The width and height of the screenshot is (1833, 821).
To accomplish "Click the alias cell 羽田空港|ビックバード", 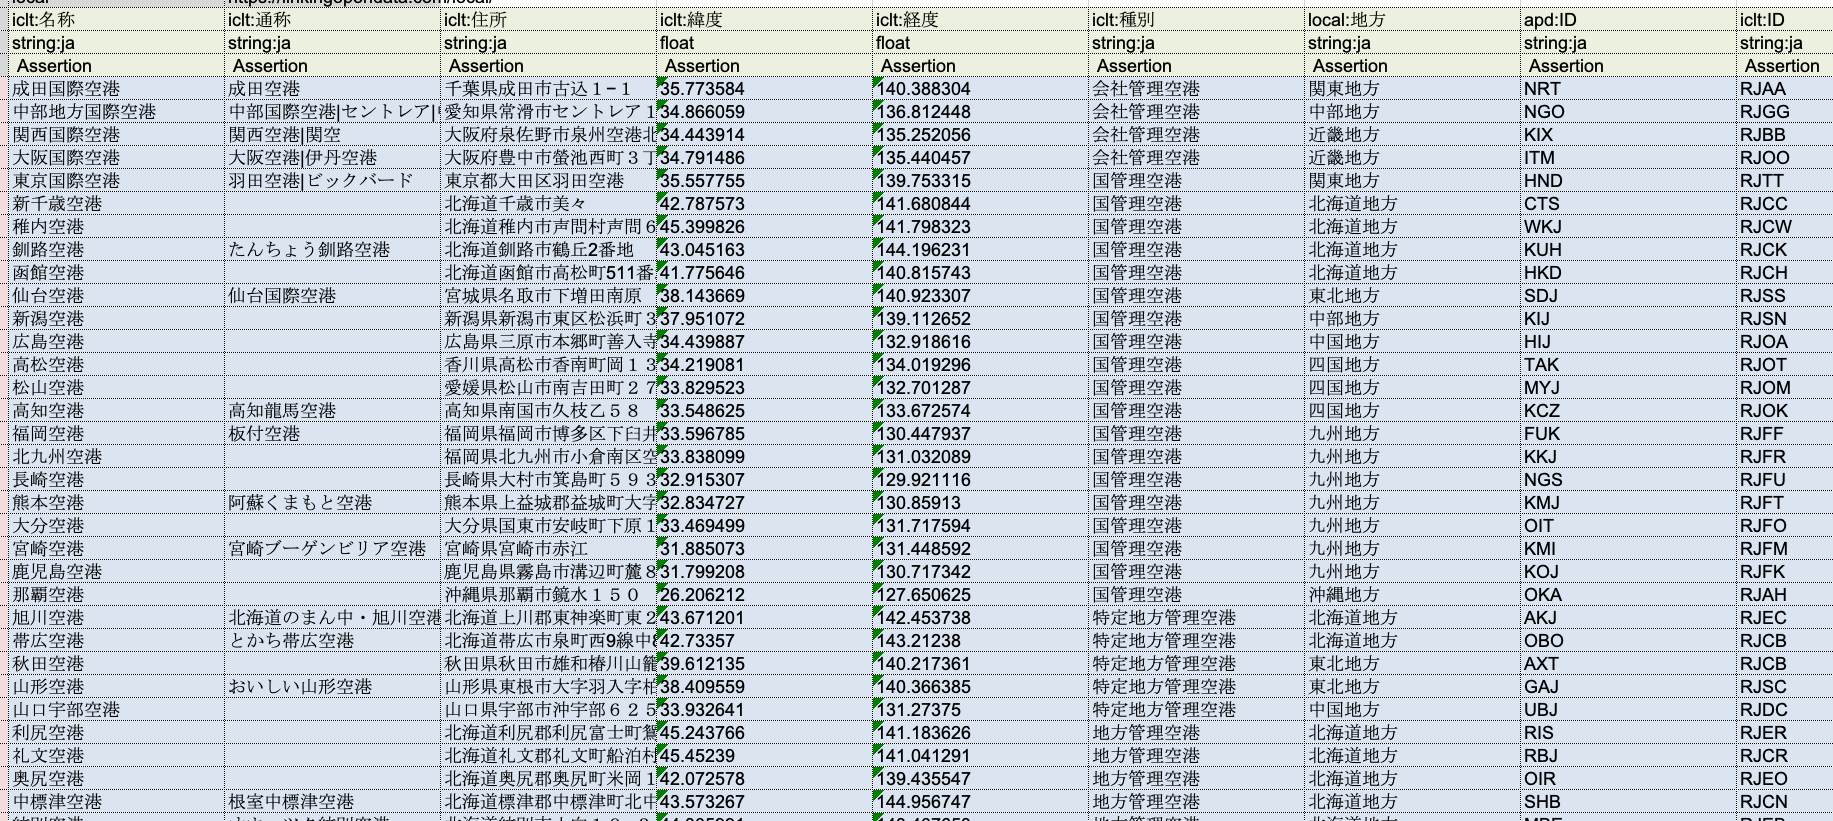I will 333,181.
